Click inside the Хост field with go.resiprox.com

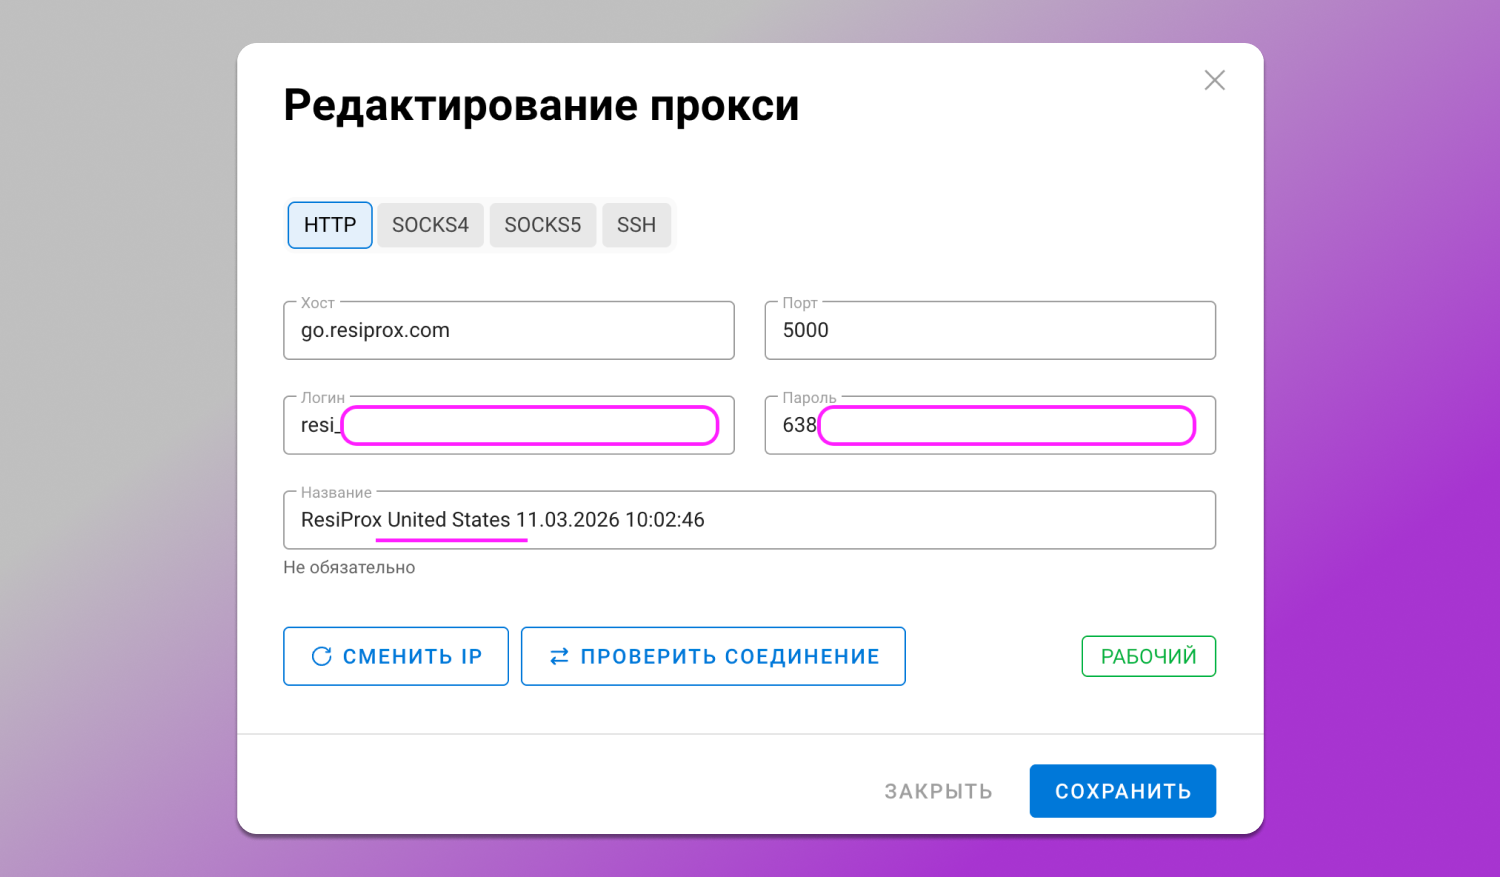509,330
